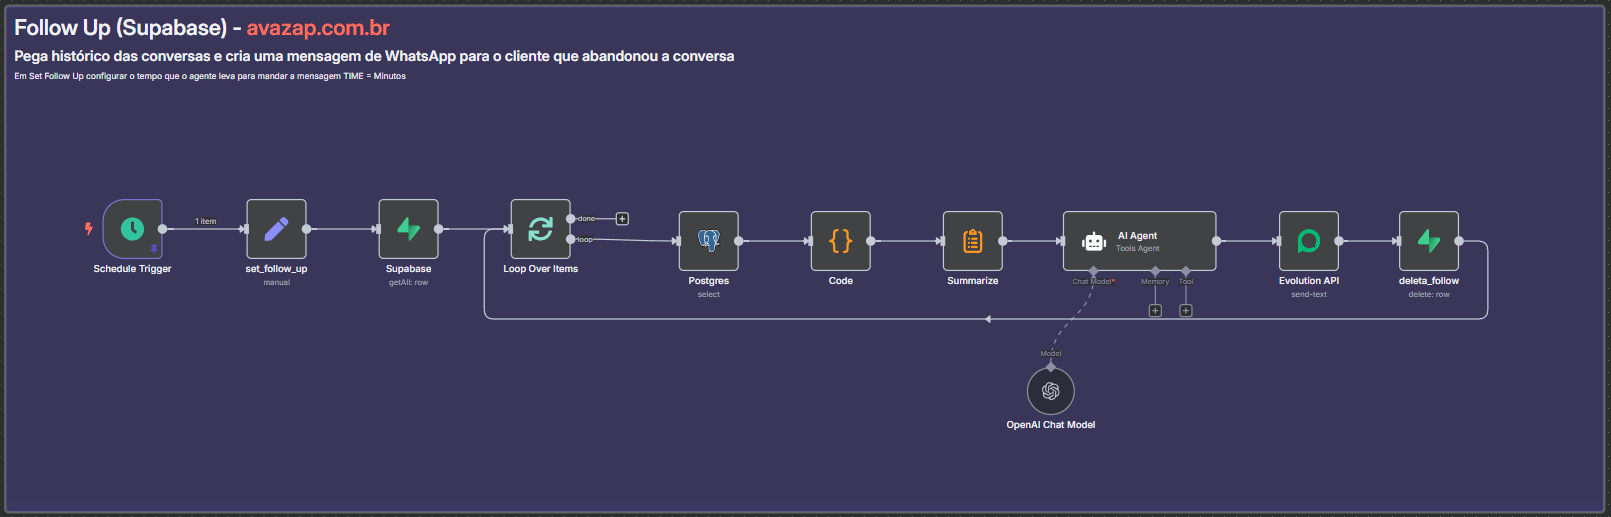This screenshot has width=1611, height=517.
Task: Add node on Loop 'done' output plus
Action: click(622, 218)
